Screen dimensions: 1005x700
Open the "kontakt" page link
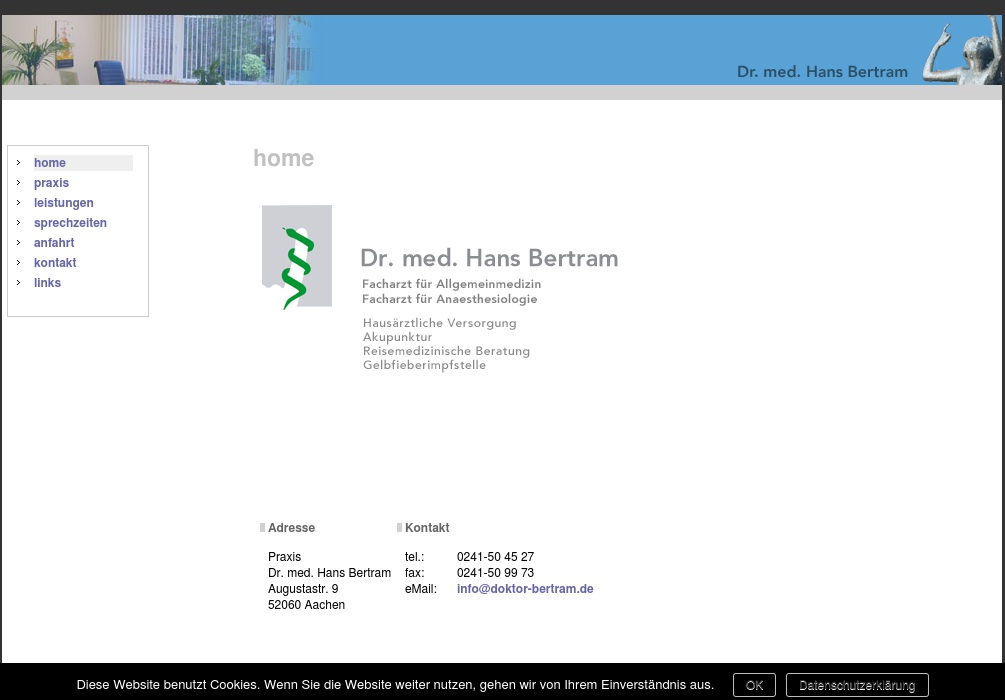[55, 263]
